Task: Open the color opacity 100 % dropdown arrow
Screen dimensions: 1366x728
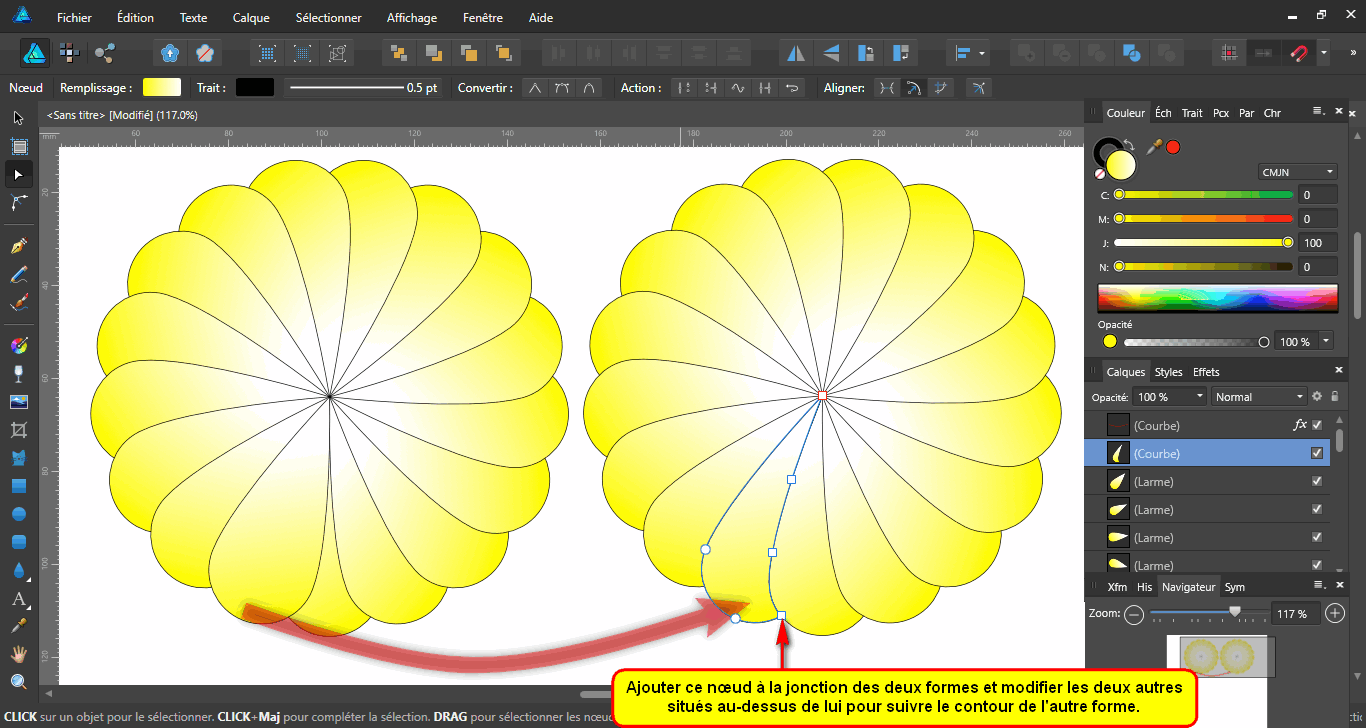Action: (1327, 341)
